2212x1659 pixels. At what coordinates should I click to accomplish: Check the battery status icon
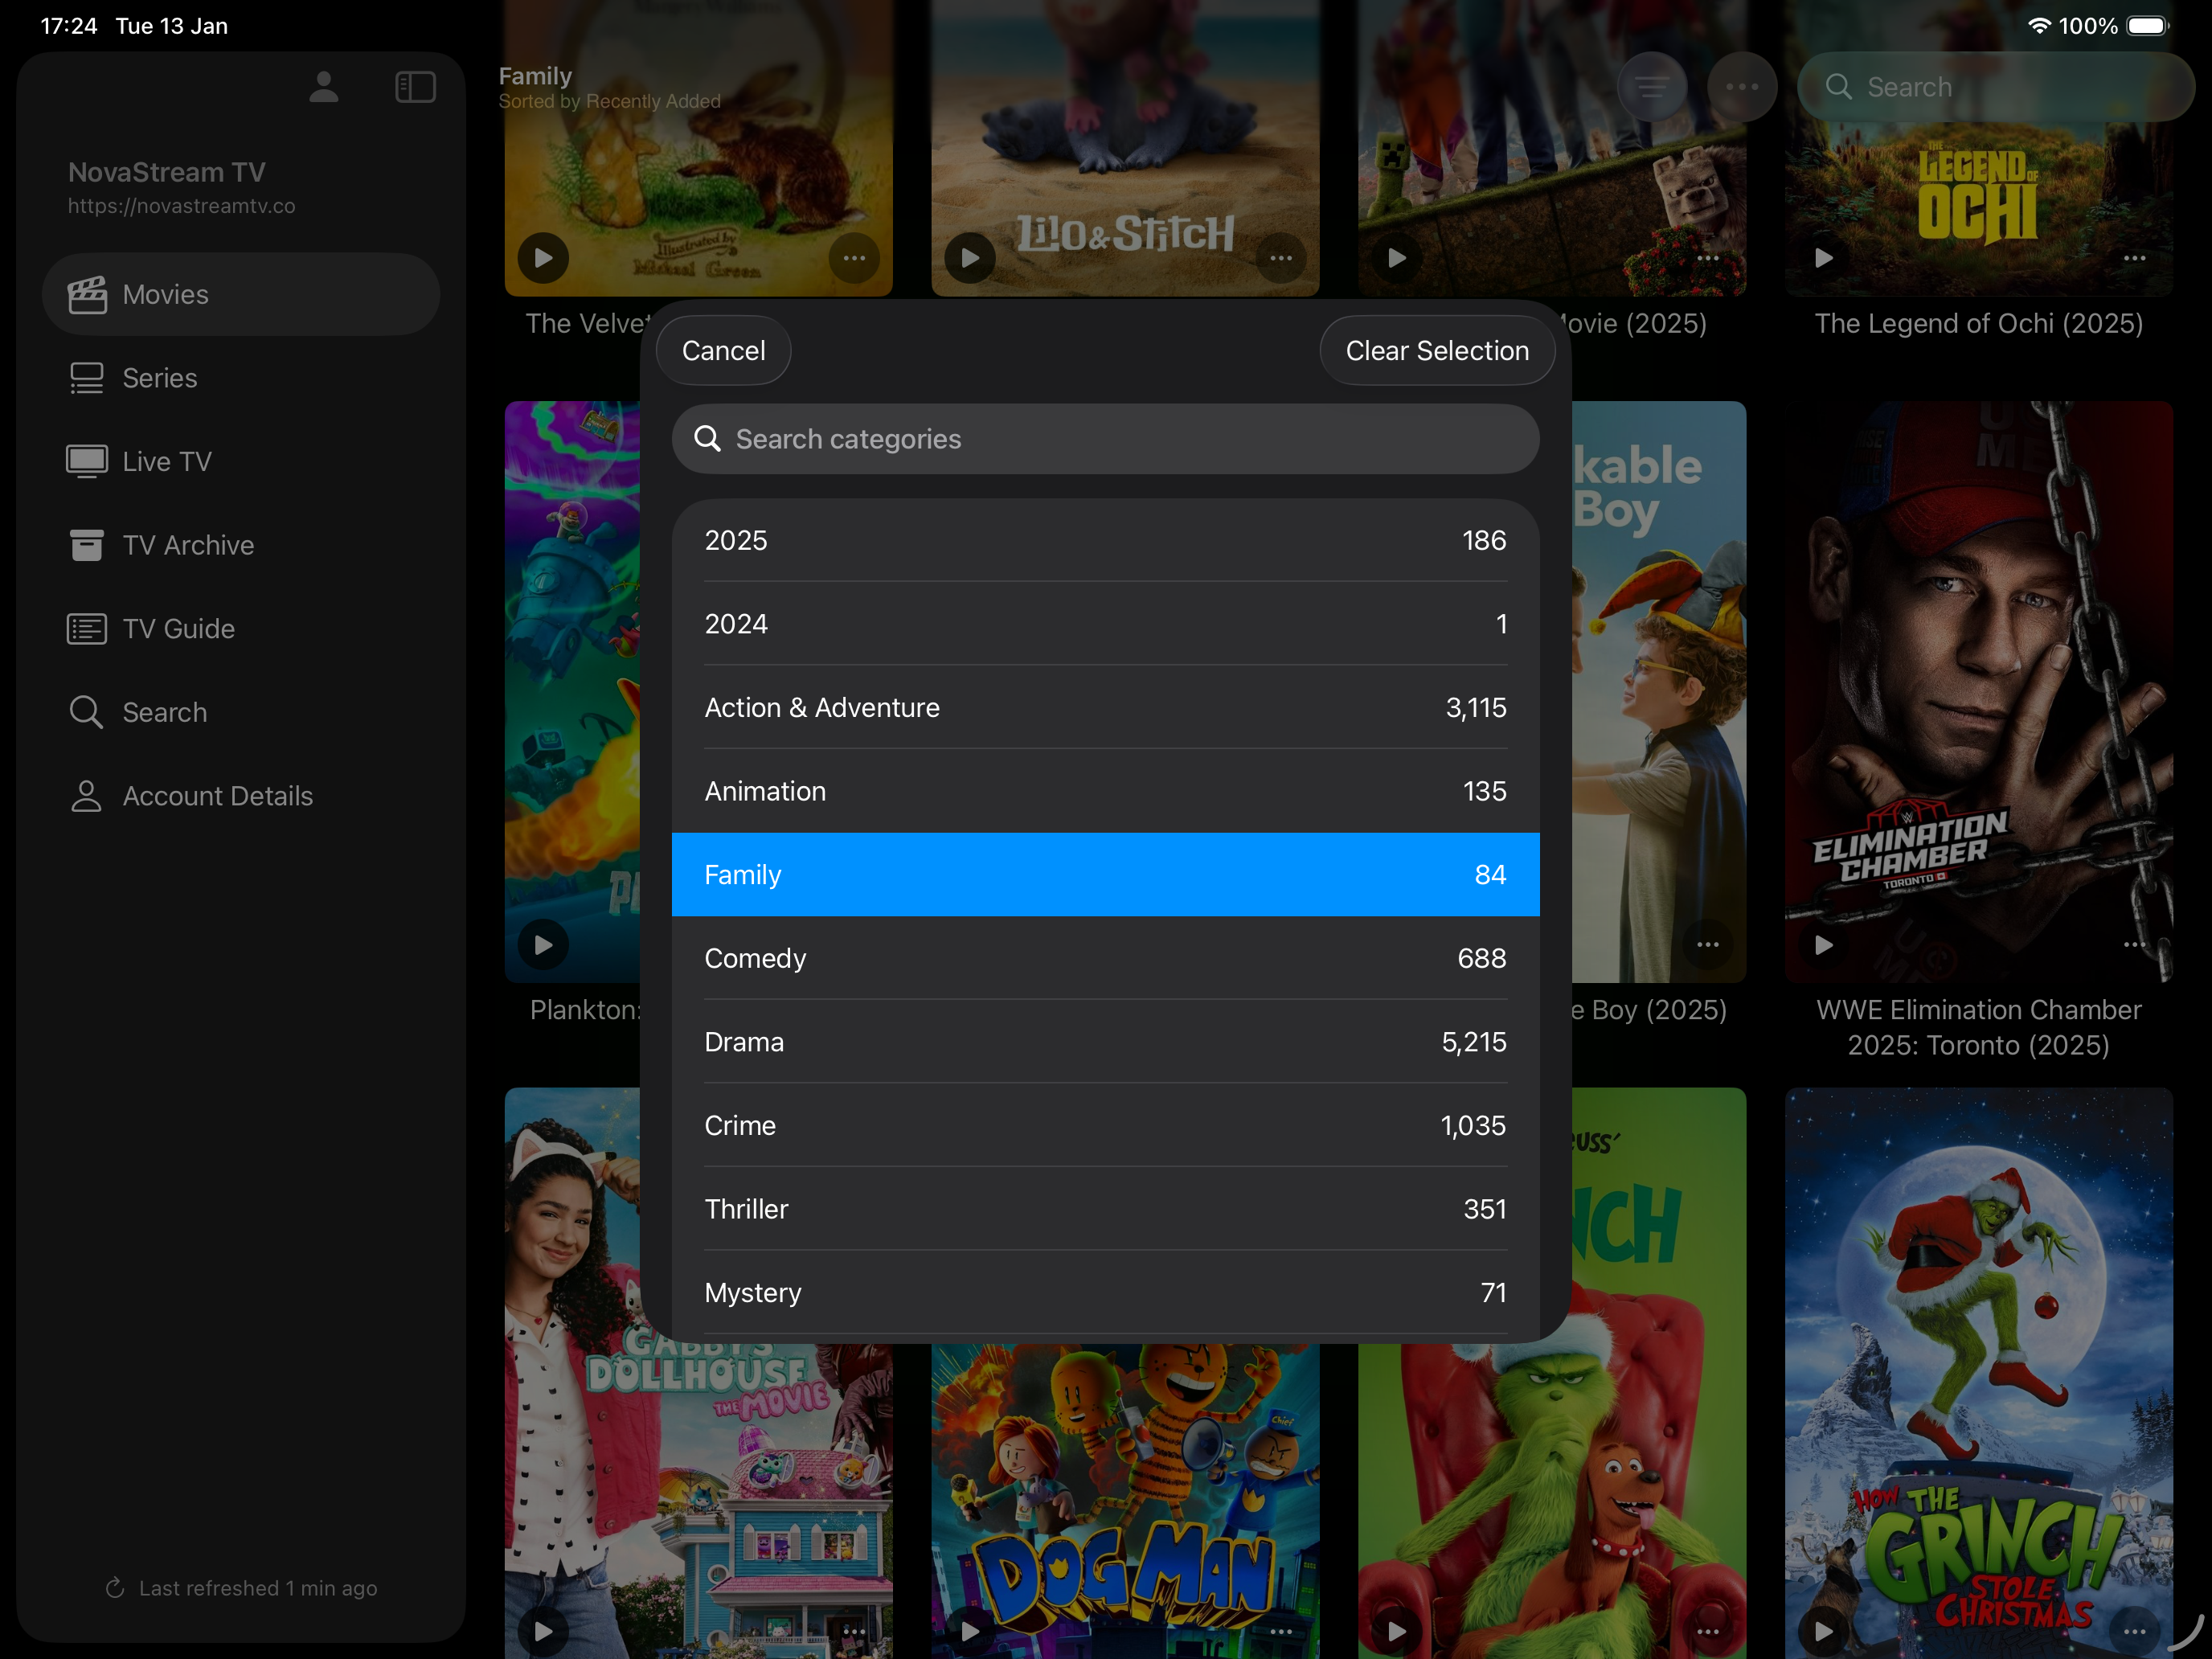[2147, 26]
